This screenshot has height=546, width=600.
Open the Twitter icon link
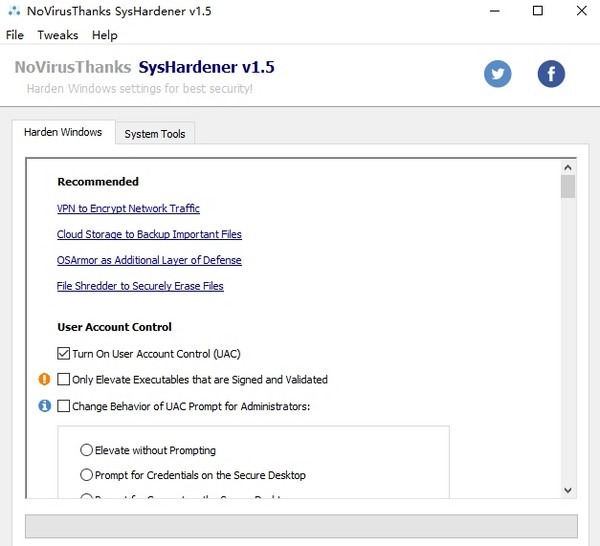pos(498,74)
